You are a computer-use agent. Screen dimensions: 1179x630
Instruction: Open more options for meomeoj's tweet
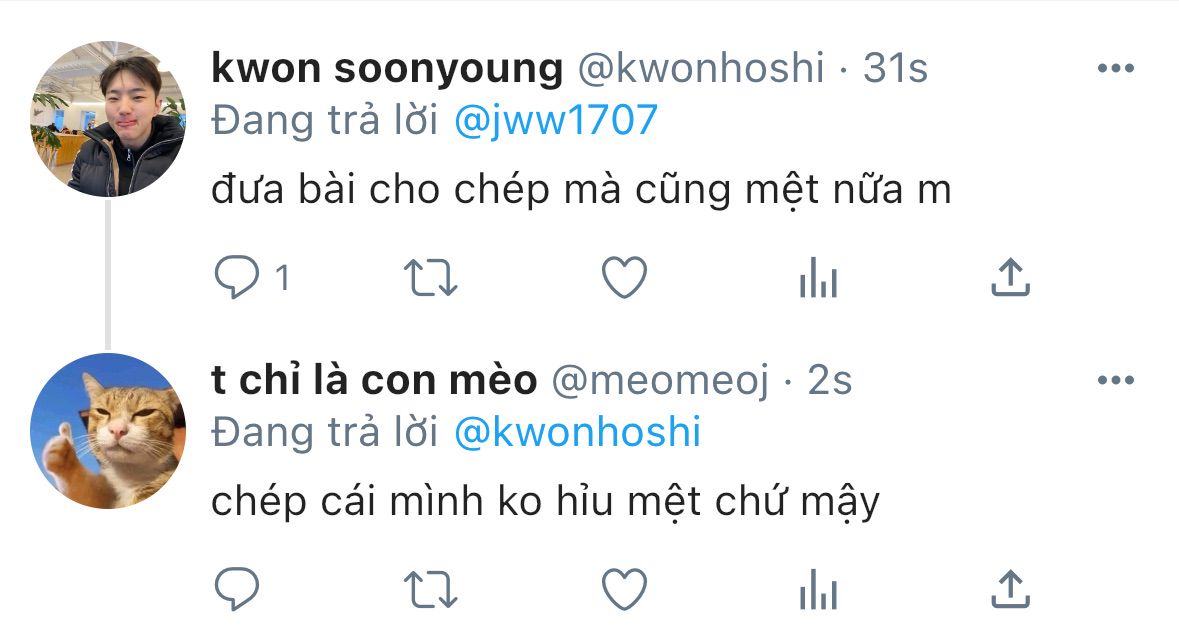pyautogui.click(x=1116, y=380)
